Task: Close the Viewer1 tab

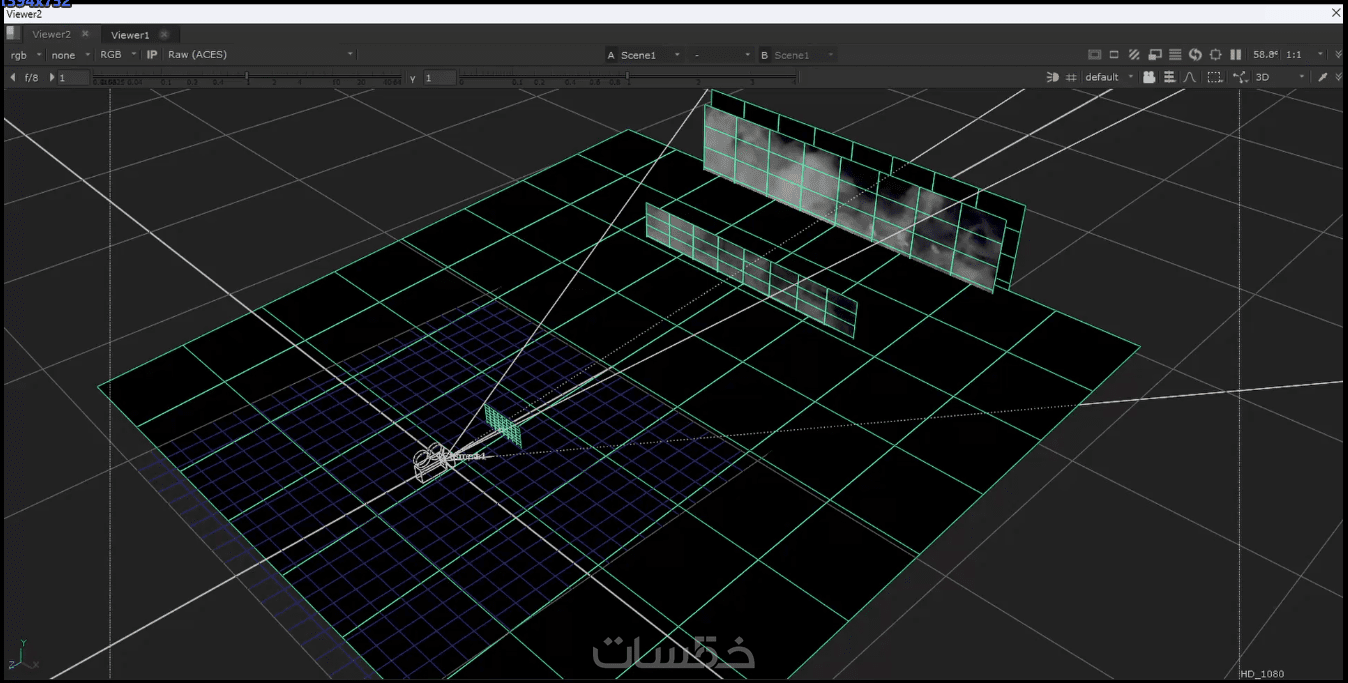Action: click(164, 35)
